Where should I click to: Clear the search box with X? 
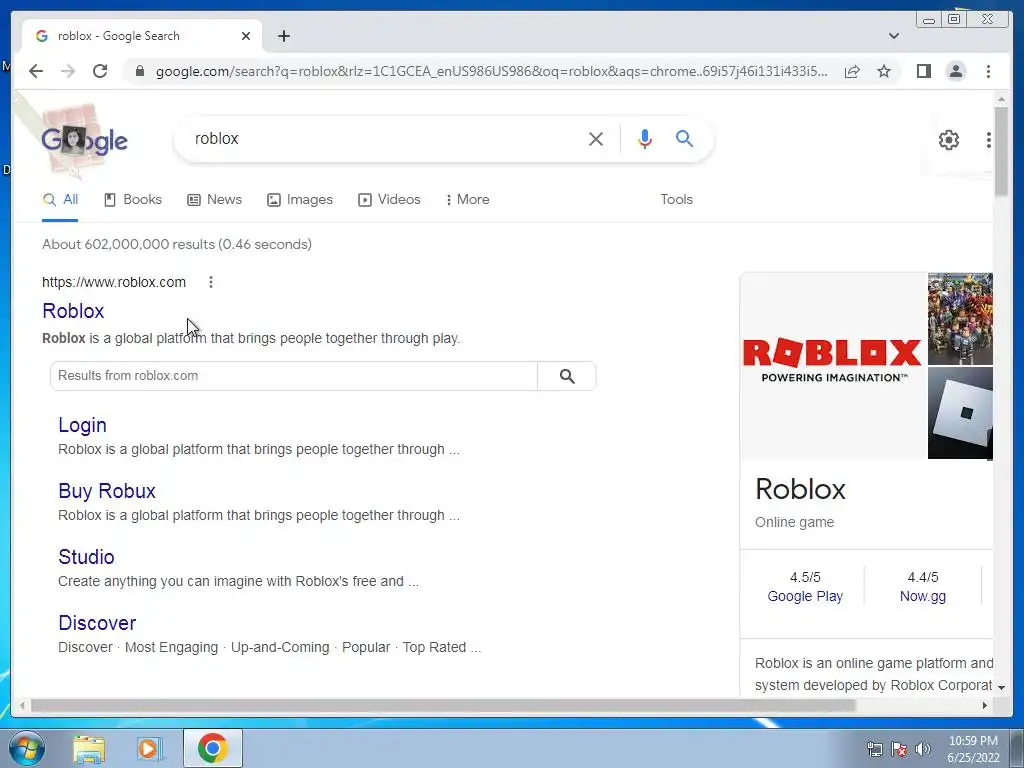[x=596, y=139]
